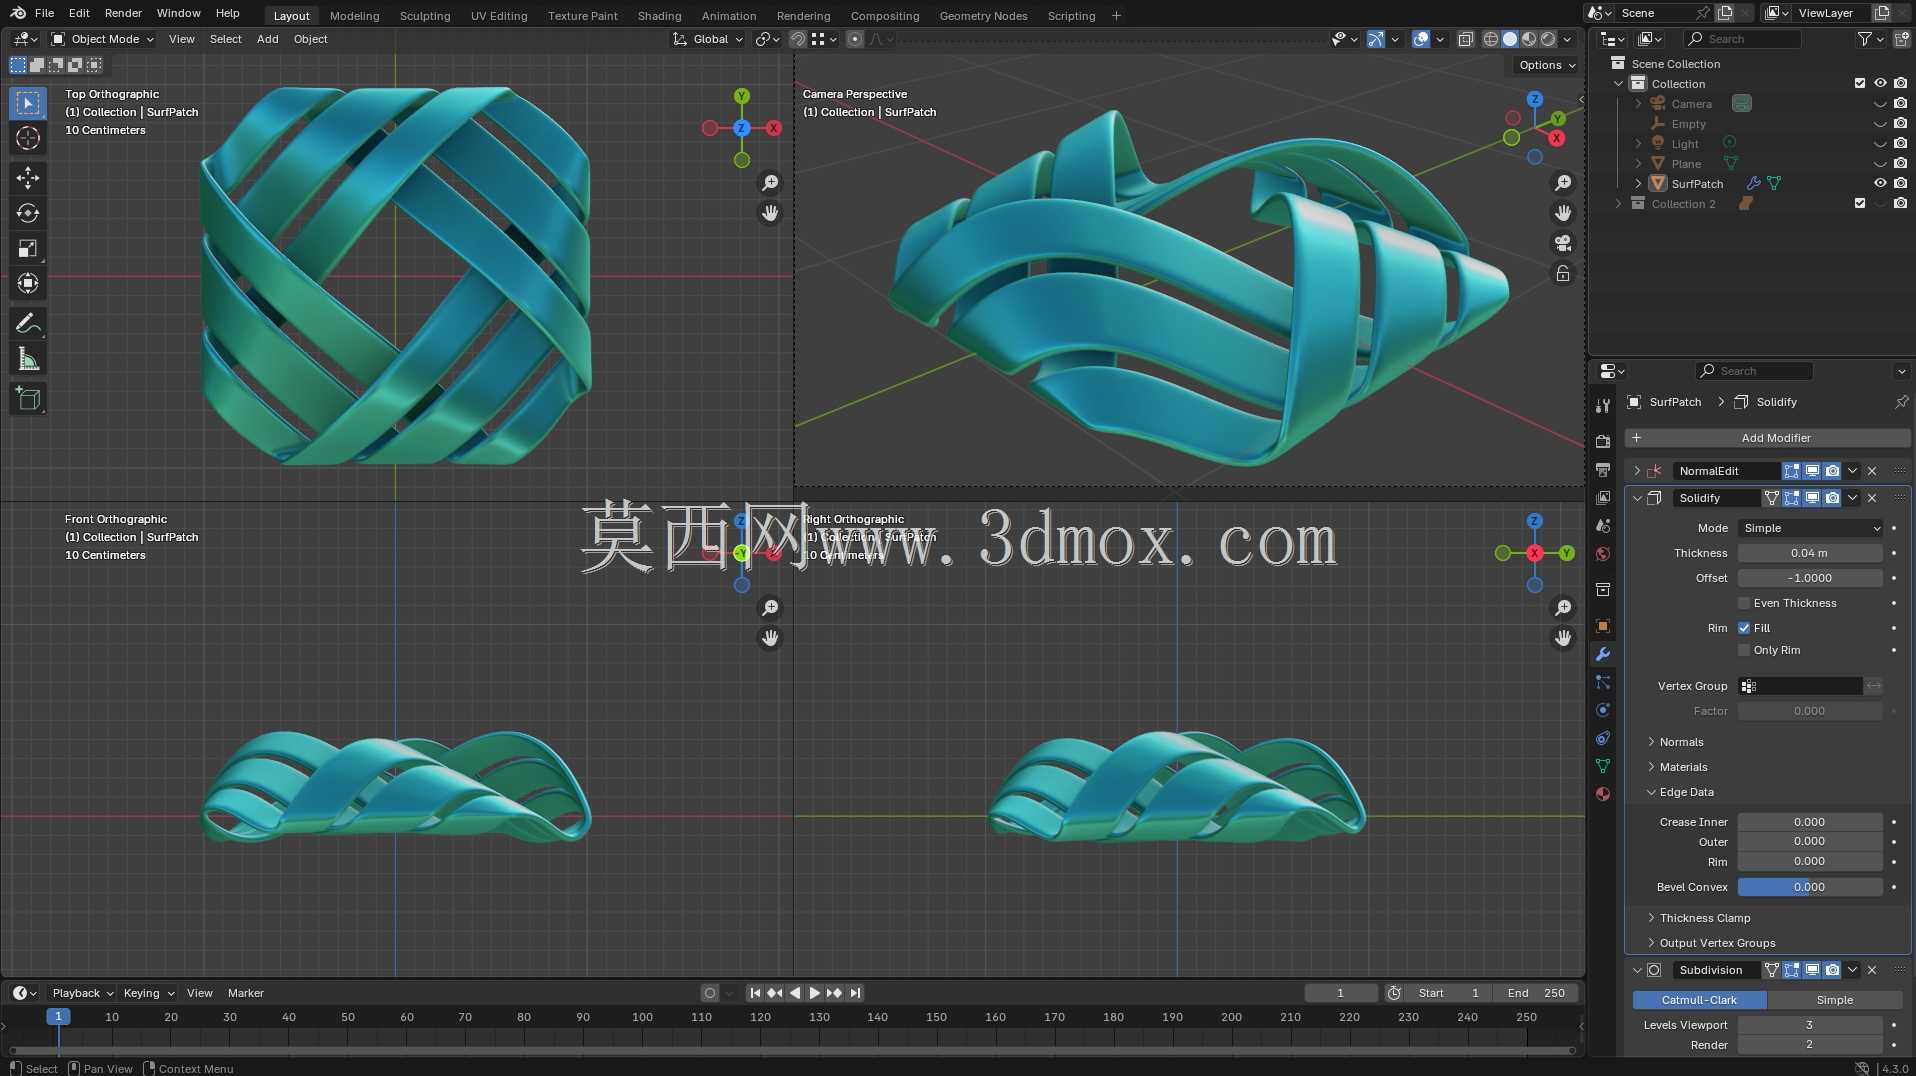
Task: Toggle Collection 2 exclude checkbox
Action: coord(1860,203)
